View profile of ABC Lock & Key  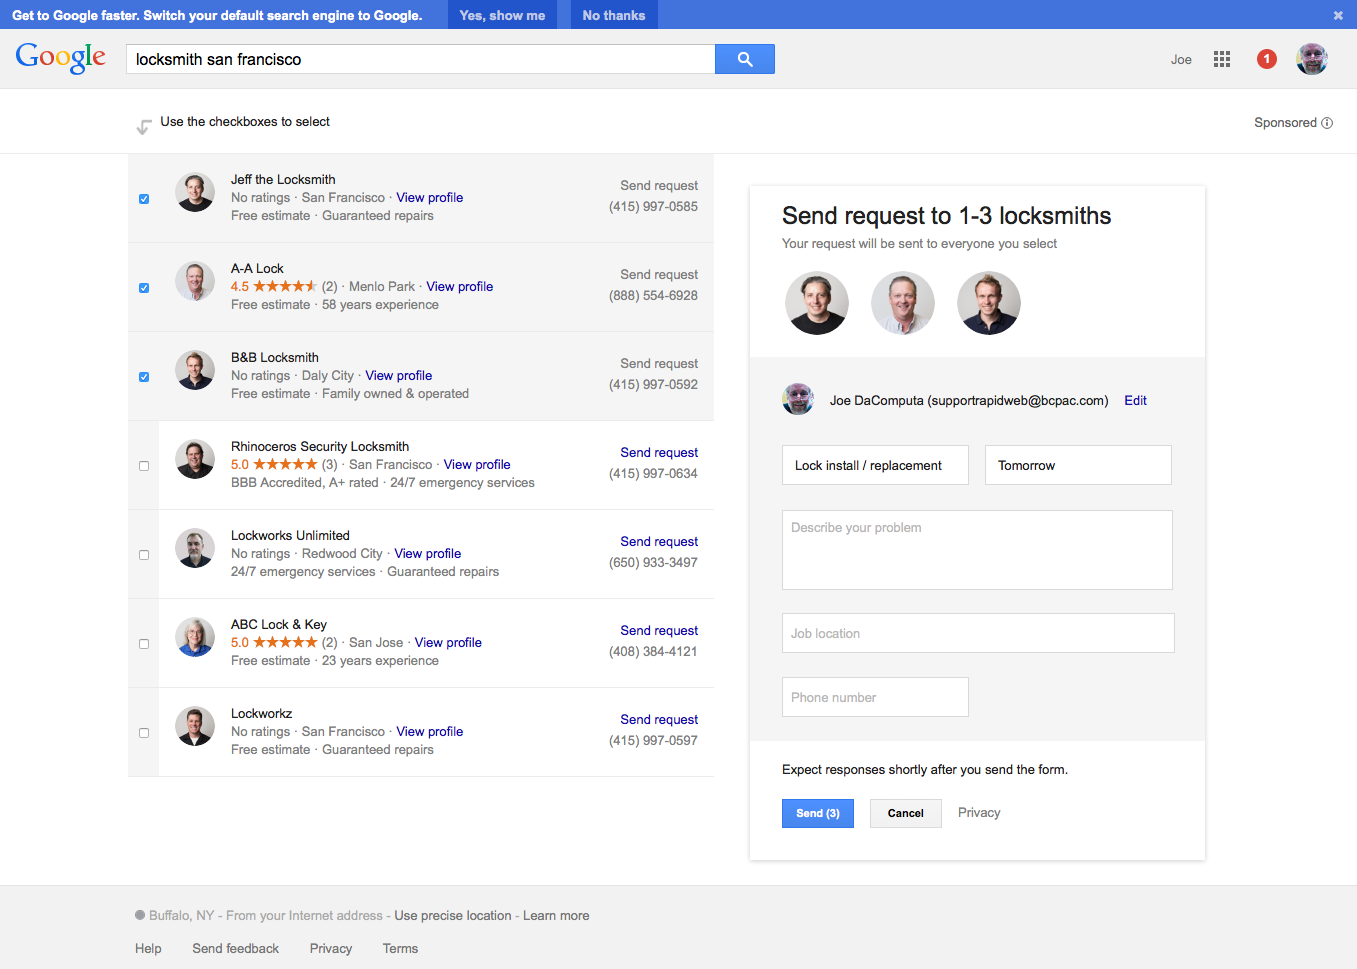pyautogui.click(x=448, y=642)
